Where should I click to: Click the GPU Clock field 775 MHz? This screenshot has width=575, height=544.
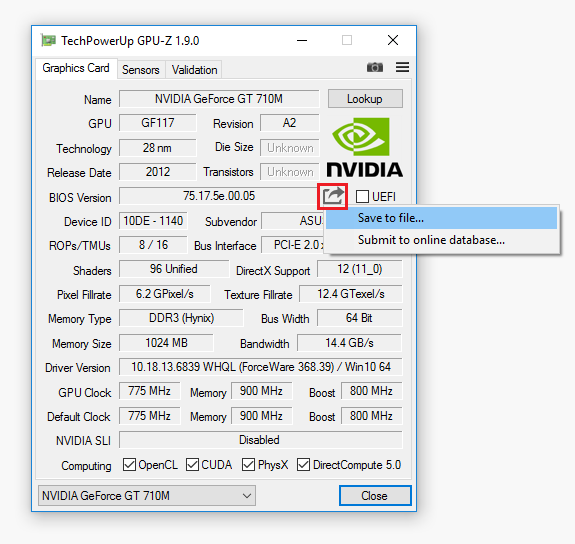[x=150, y=391]
